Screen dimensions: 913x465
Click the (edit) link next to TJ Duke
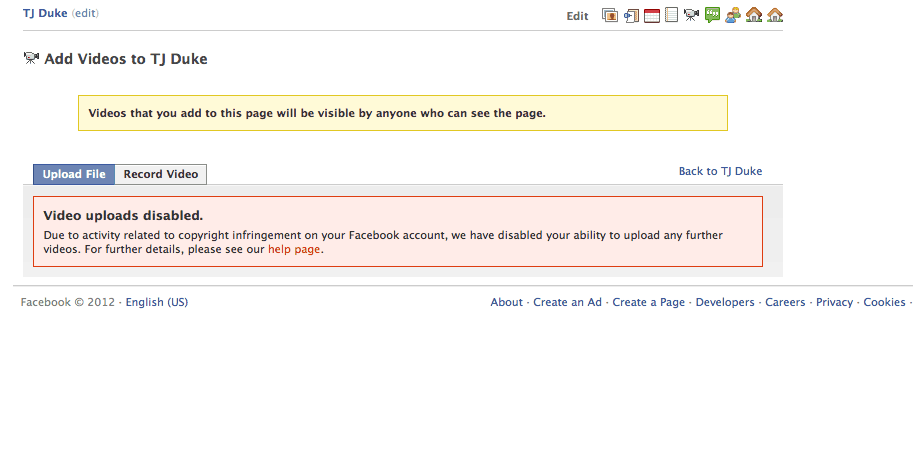point(85,13)
